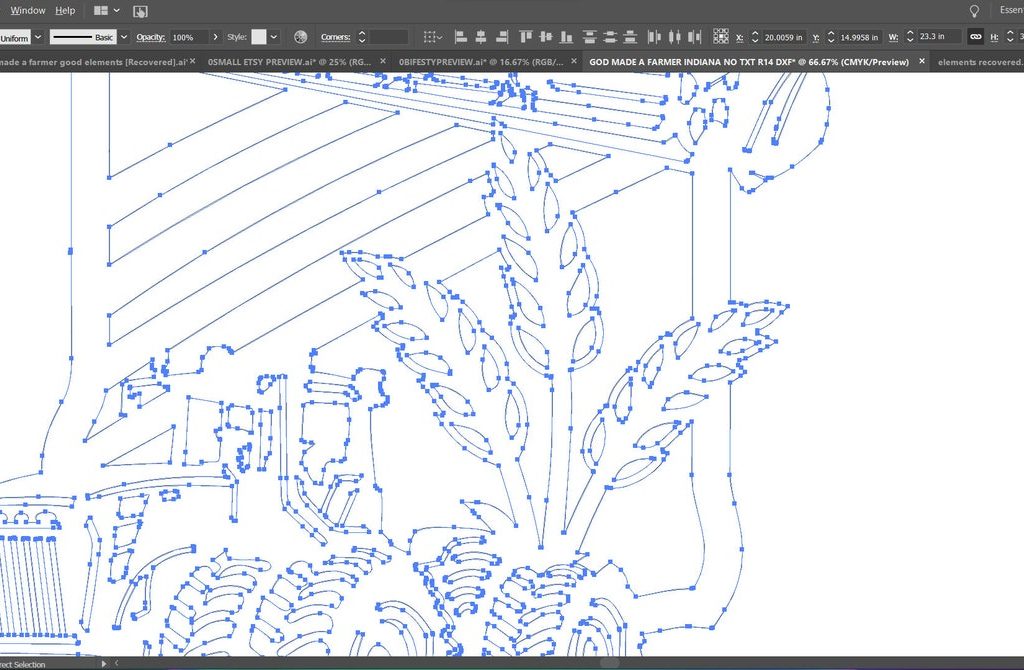Click the Corners panel link label
Image resolution: width=1024 pixels, height=670 pixels.
(x=335, y=37)
